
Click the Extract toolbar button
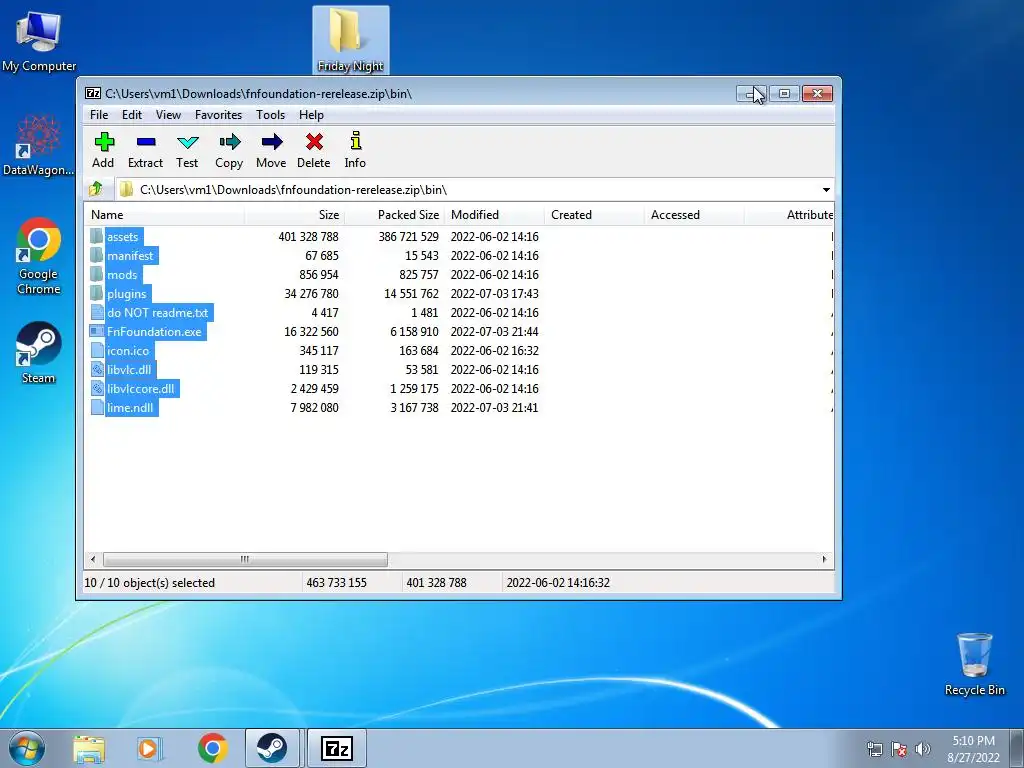click(x=145, y=150)
